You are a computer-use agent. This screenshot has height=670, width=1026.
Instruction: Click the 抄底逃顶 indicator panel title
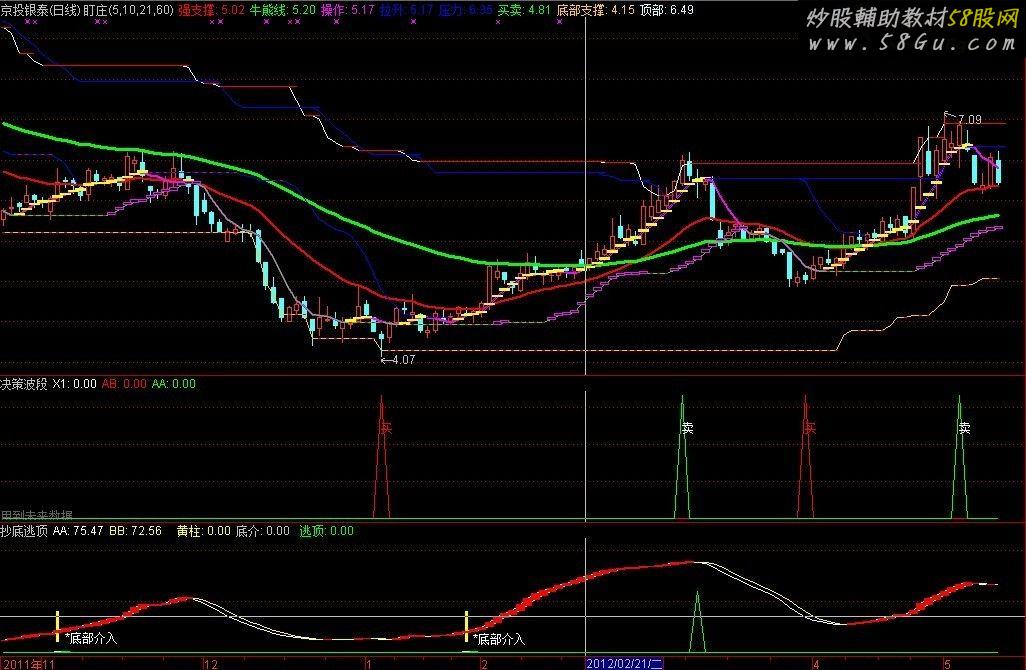(24, 530)
